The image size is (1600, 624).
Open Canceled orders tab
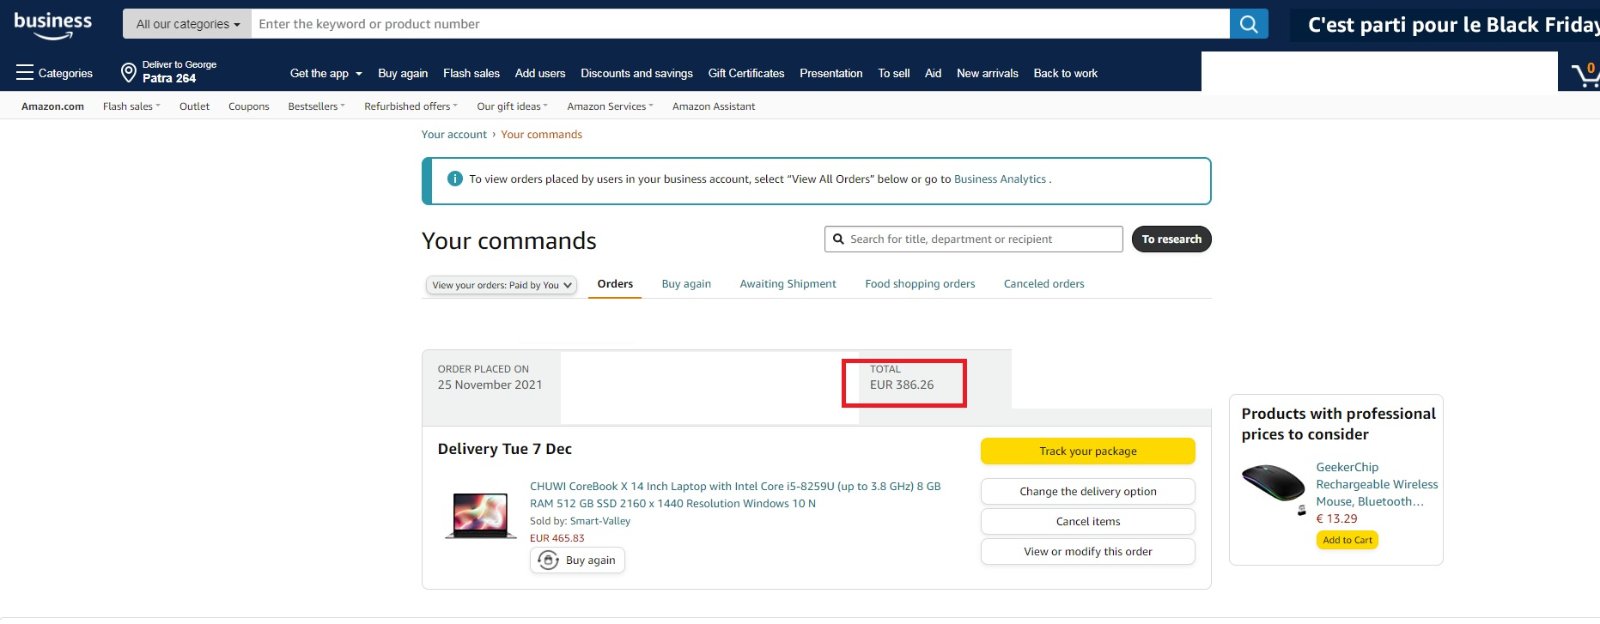(1044, 284)
